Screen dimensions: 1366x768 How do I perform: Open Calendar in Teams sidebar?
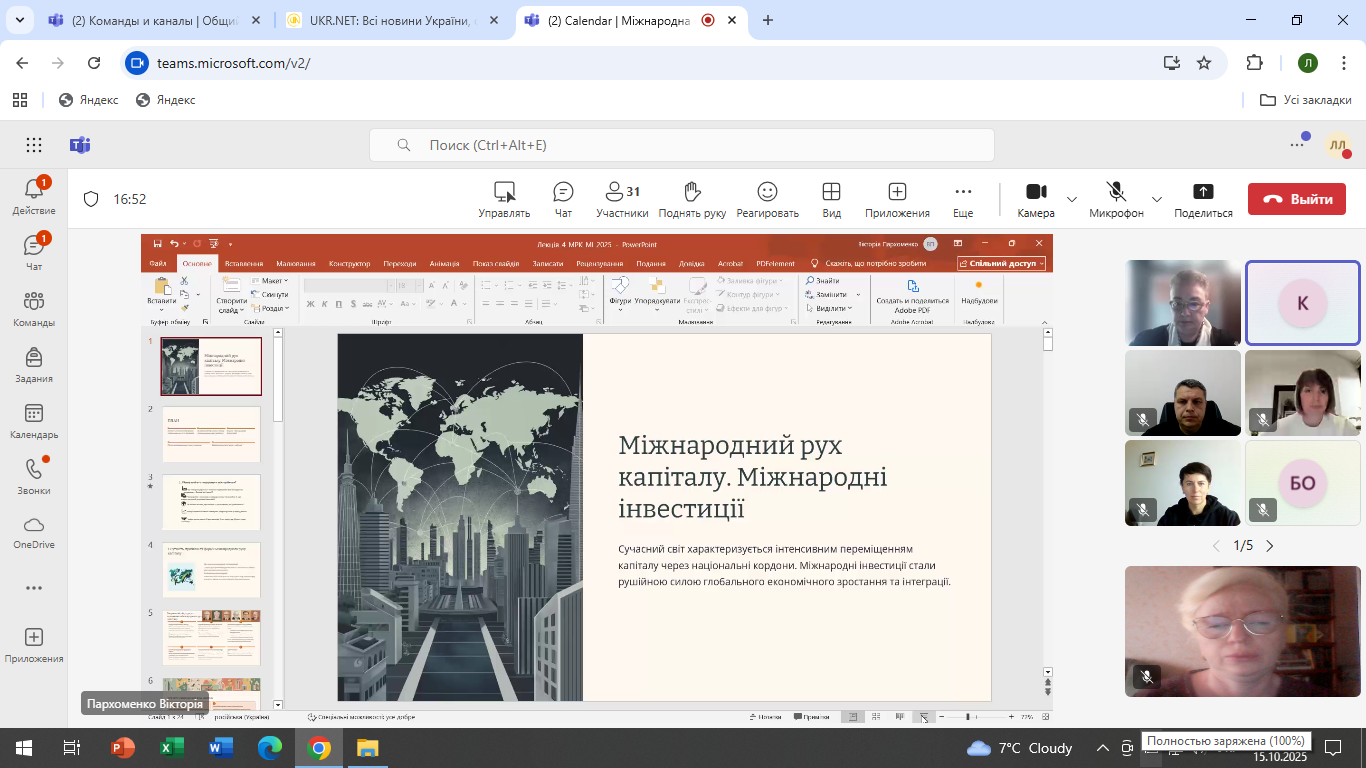click(x=34, y=421)
